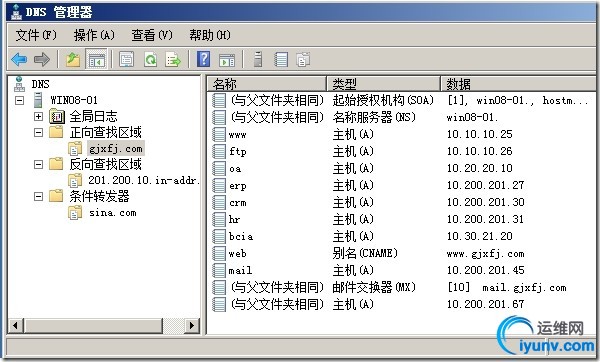Image resolution: width=600 pixels, height=362 pixels.
Task: Click the gjxfj.com zone icon
Action: point(75,148)
